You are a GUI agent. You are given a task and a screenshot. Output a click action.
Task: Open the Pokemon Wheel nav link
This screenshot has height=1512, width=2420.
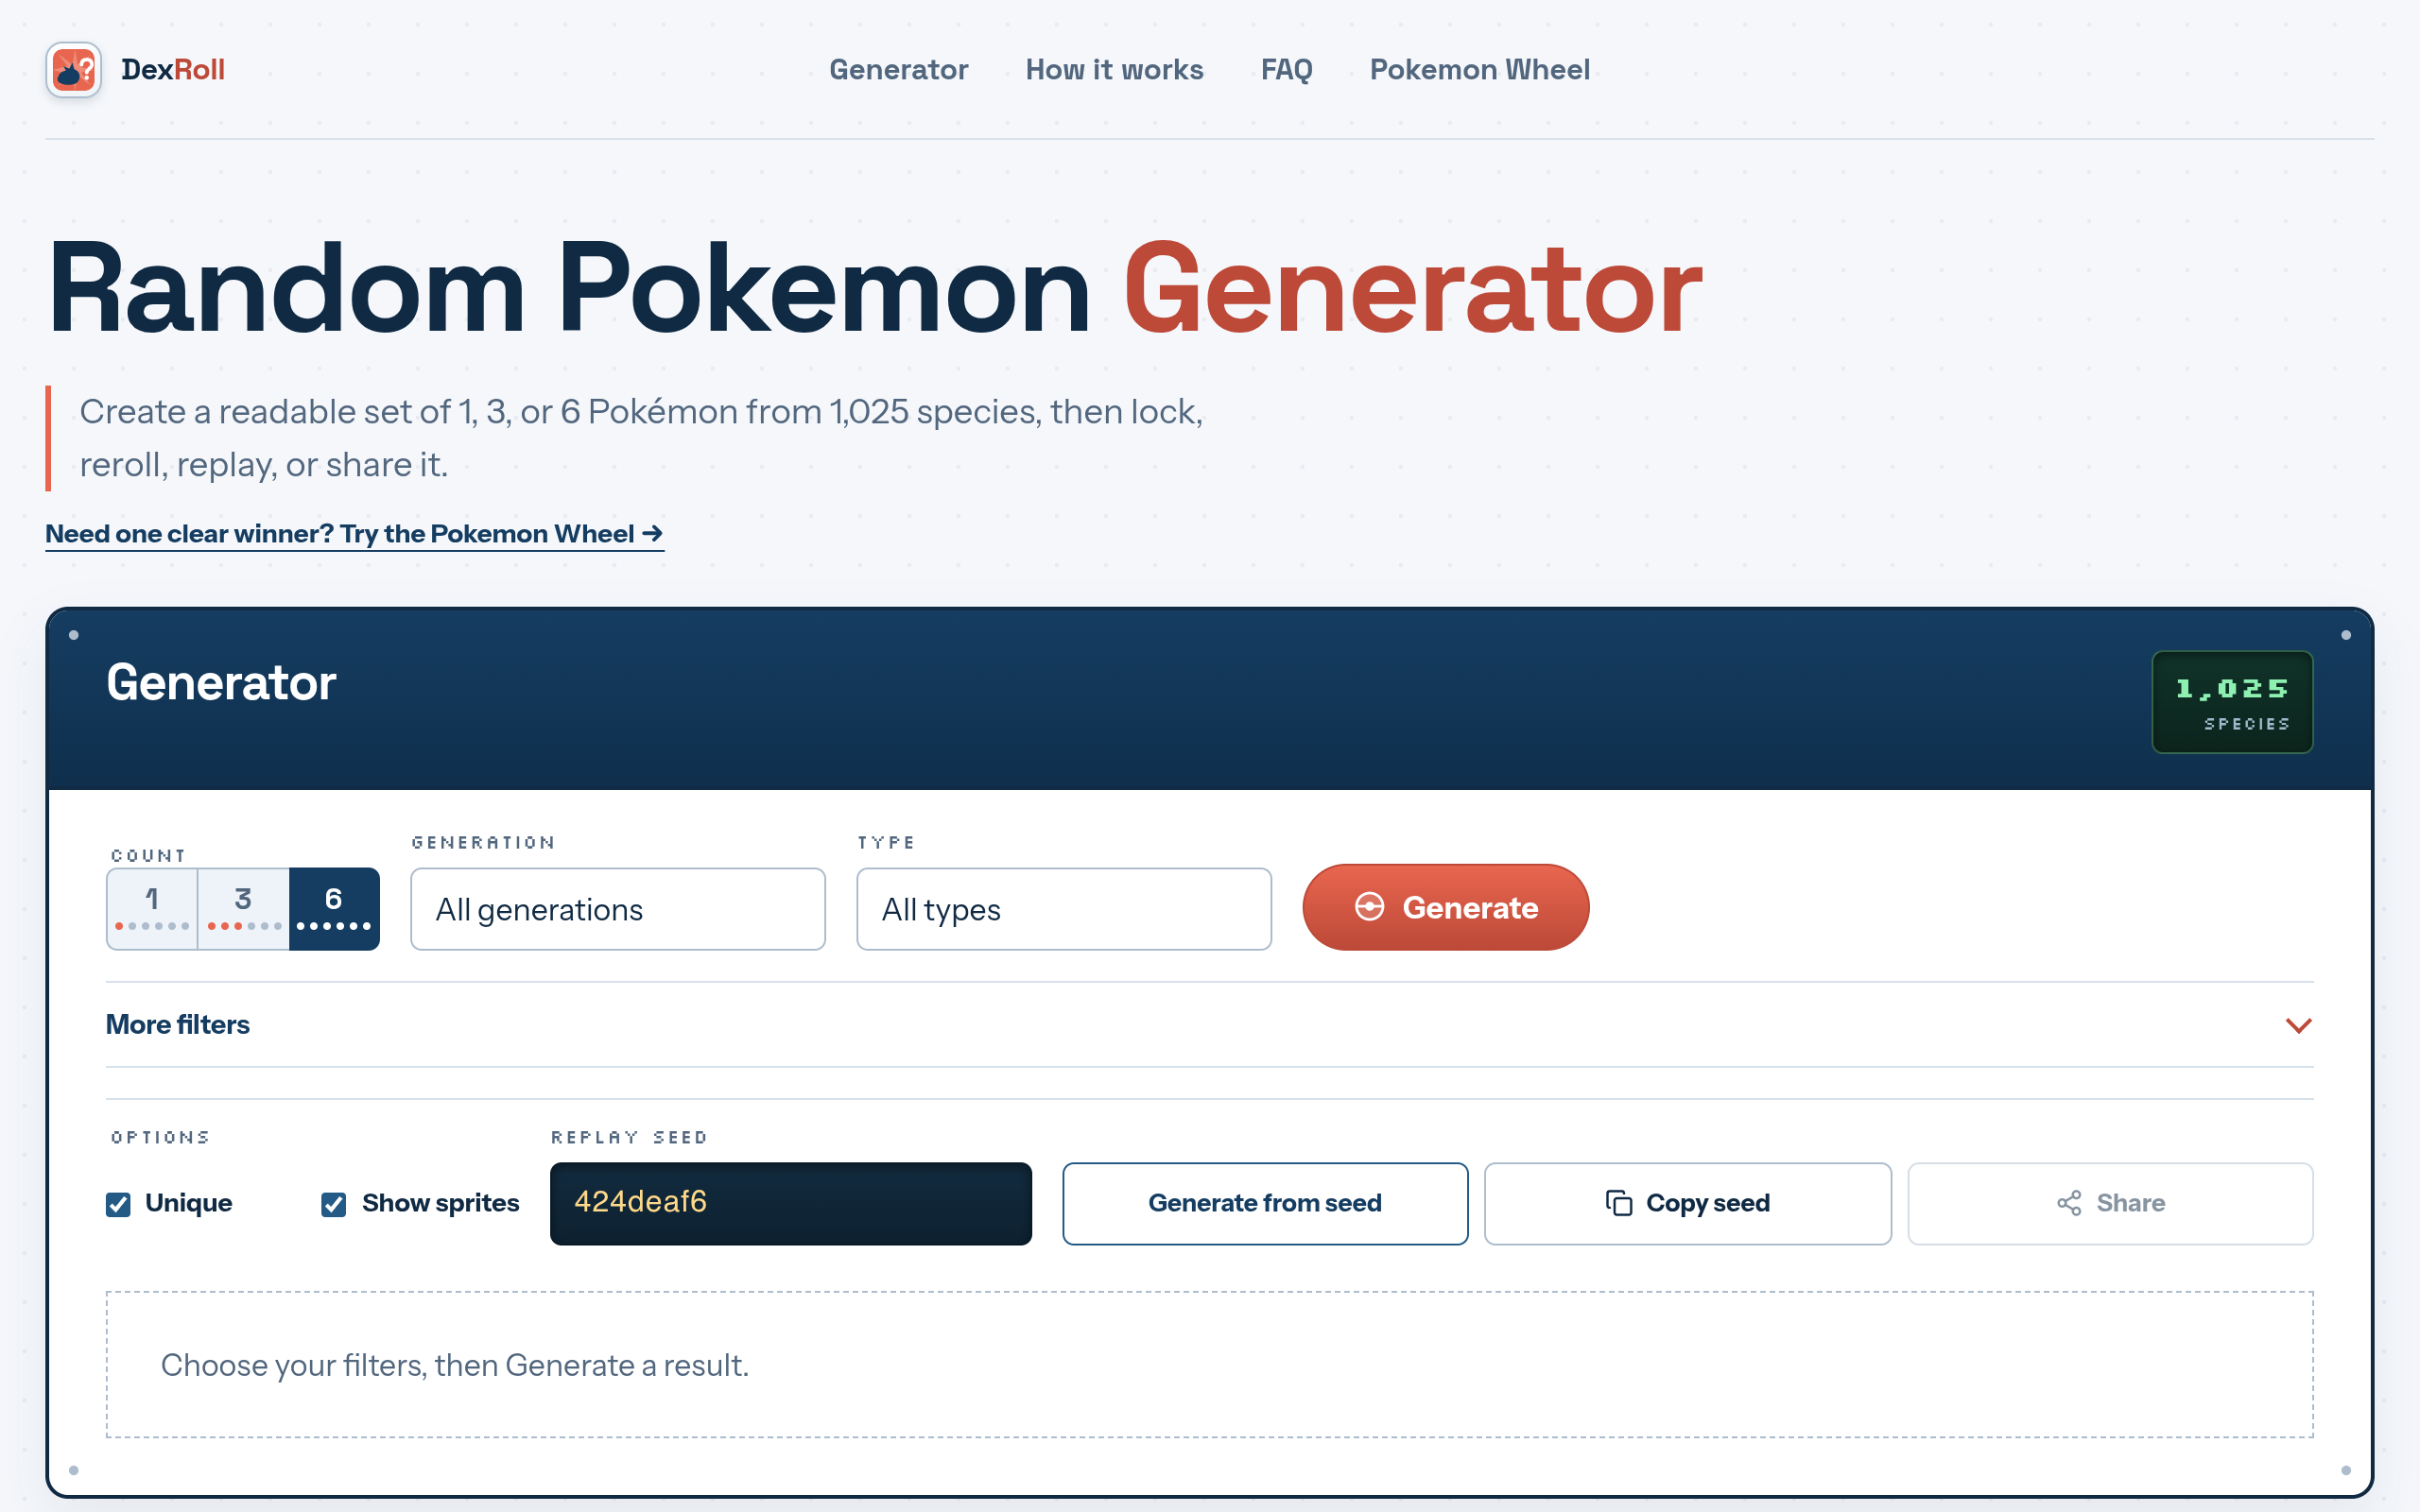click(1479, 70)
